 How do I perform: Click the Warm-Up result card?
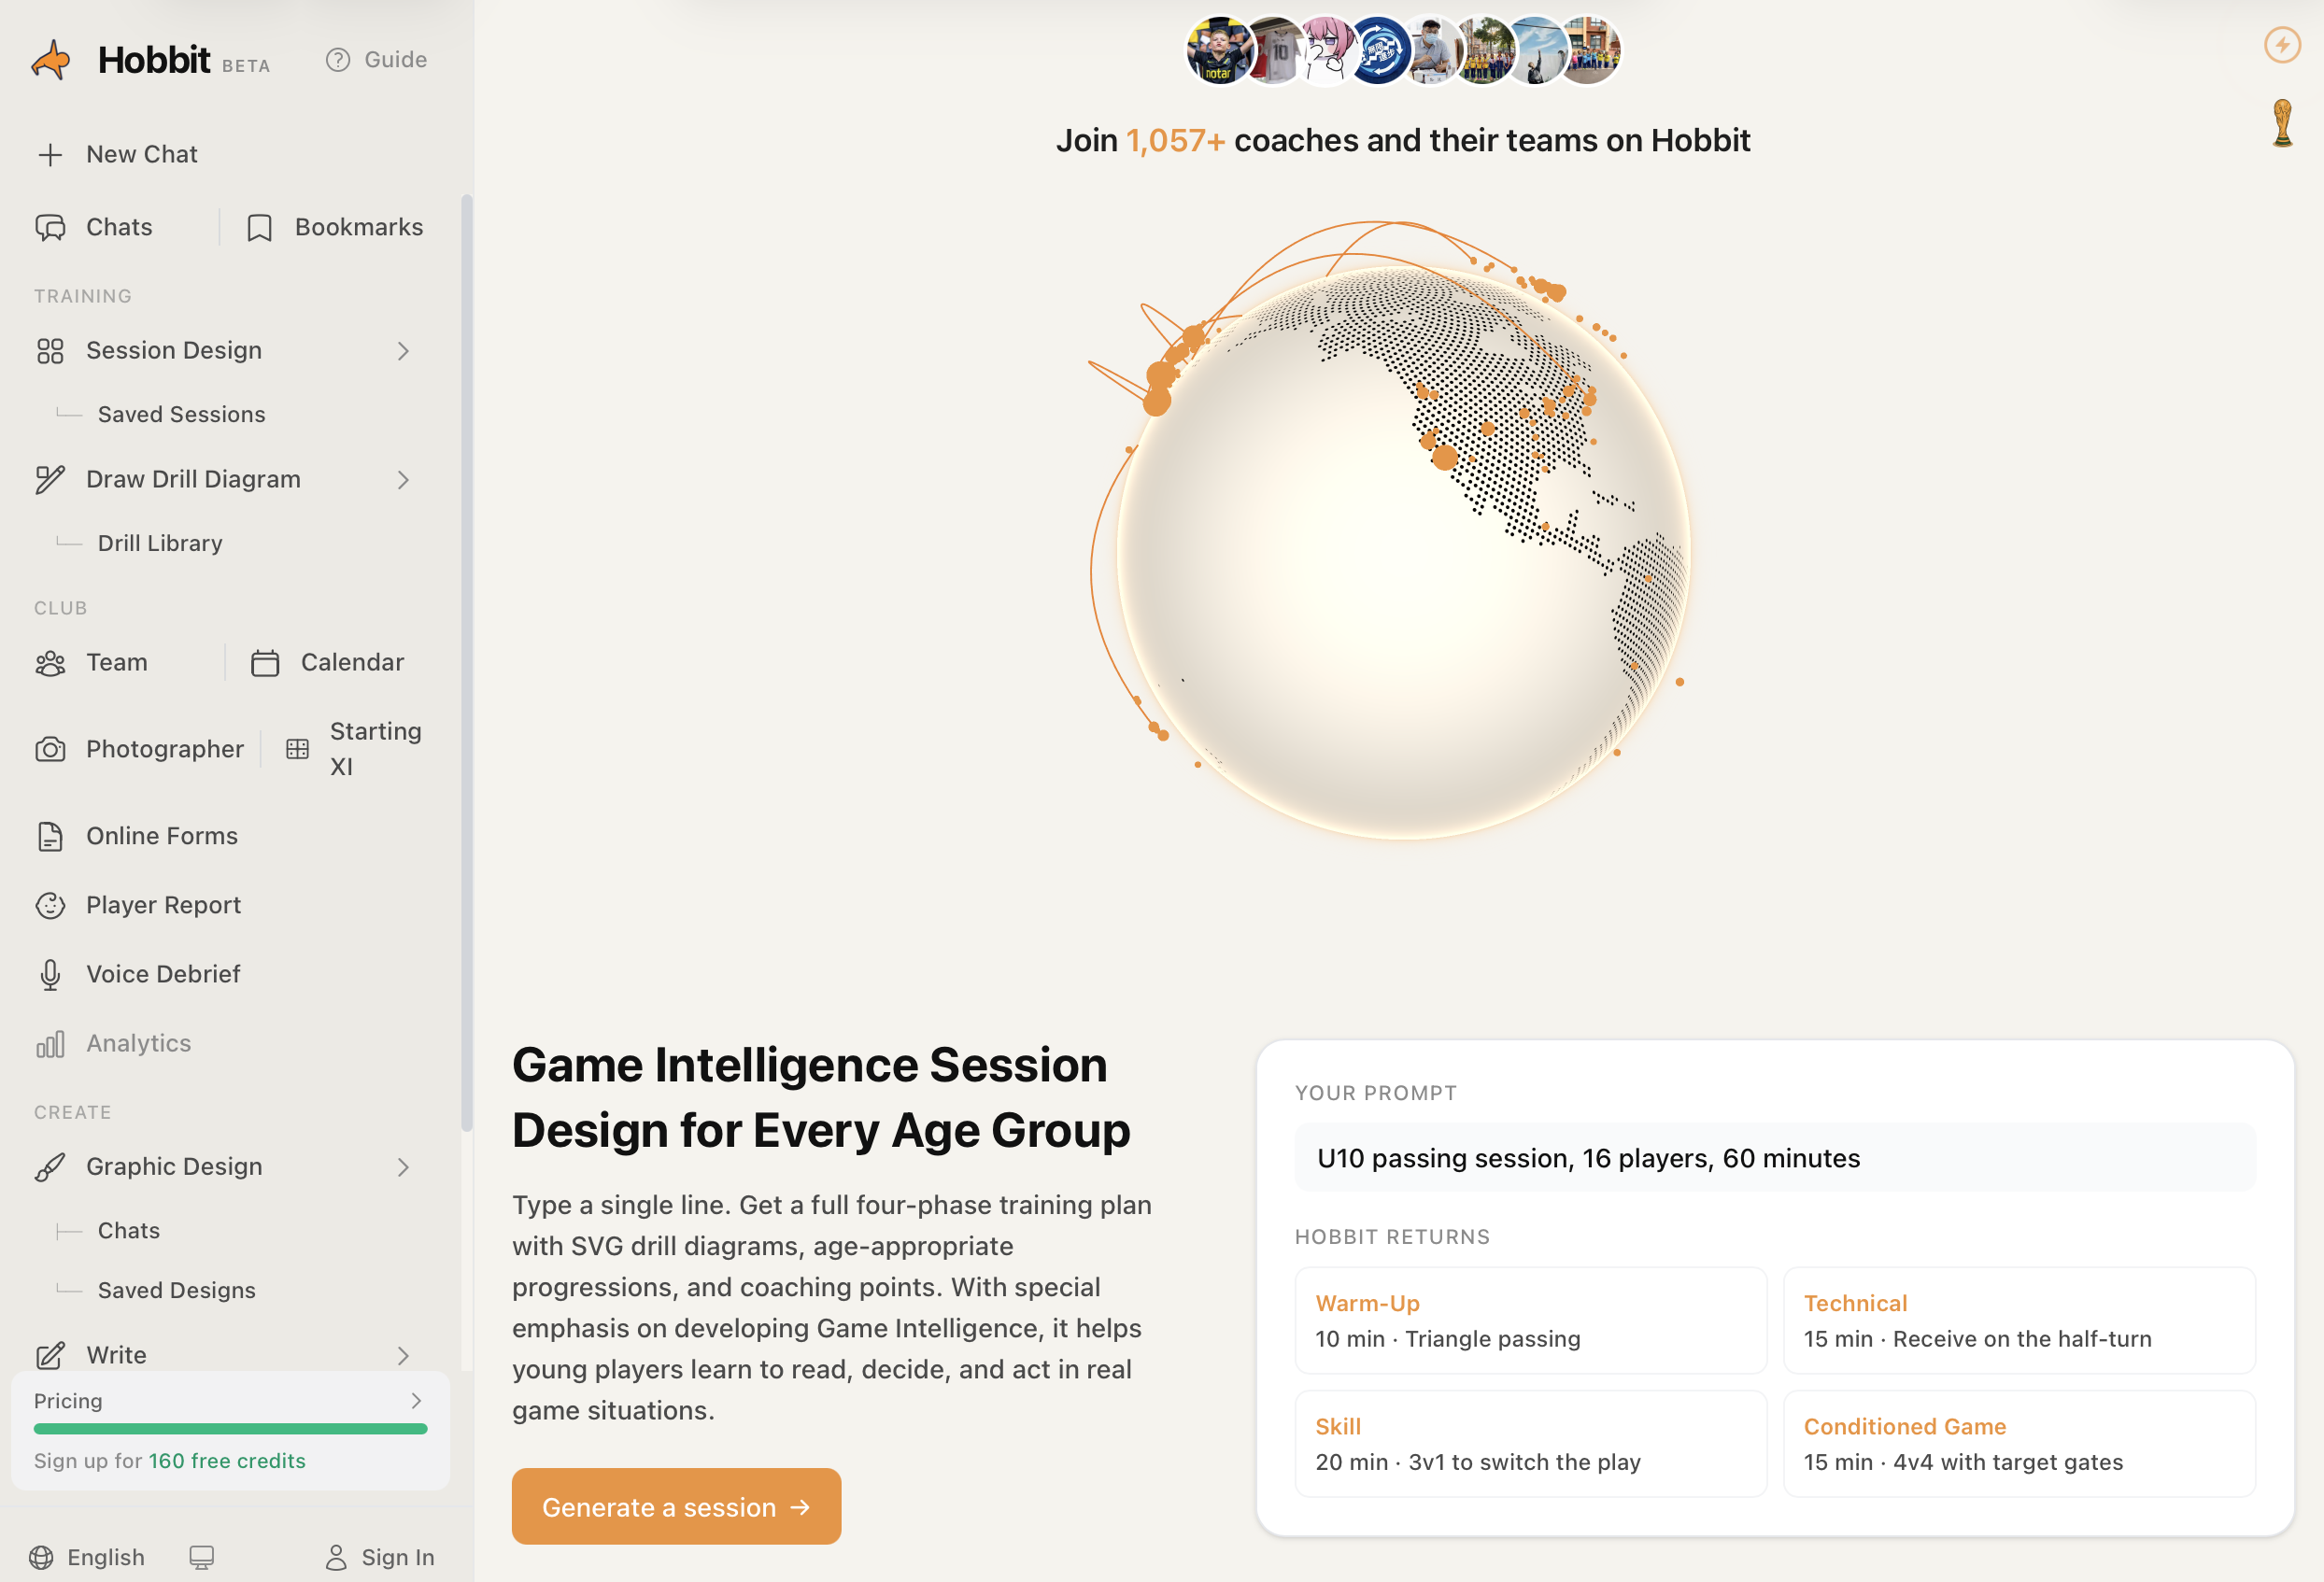tap(1531, 1321)
